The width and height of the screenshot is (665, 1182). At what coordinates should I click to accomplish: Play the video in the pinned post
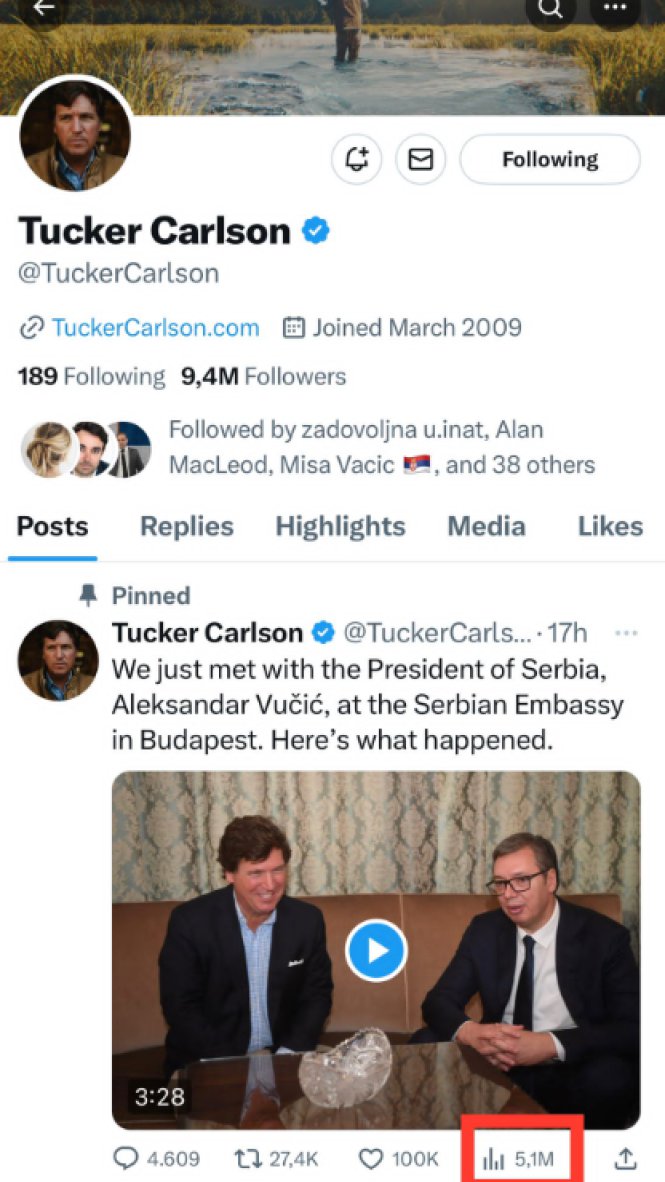(376, 949)
